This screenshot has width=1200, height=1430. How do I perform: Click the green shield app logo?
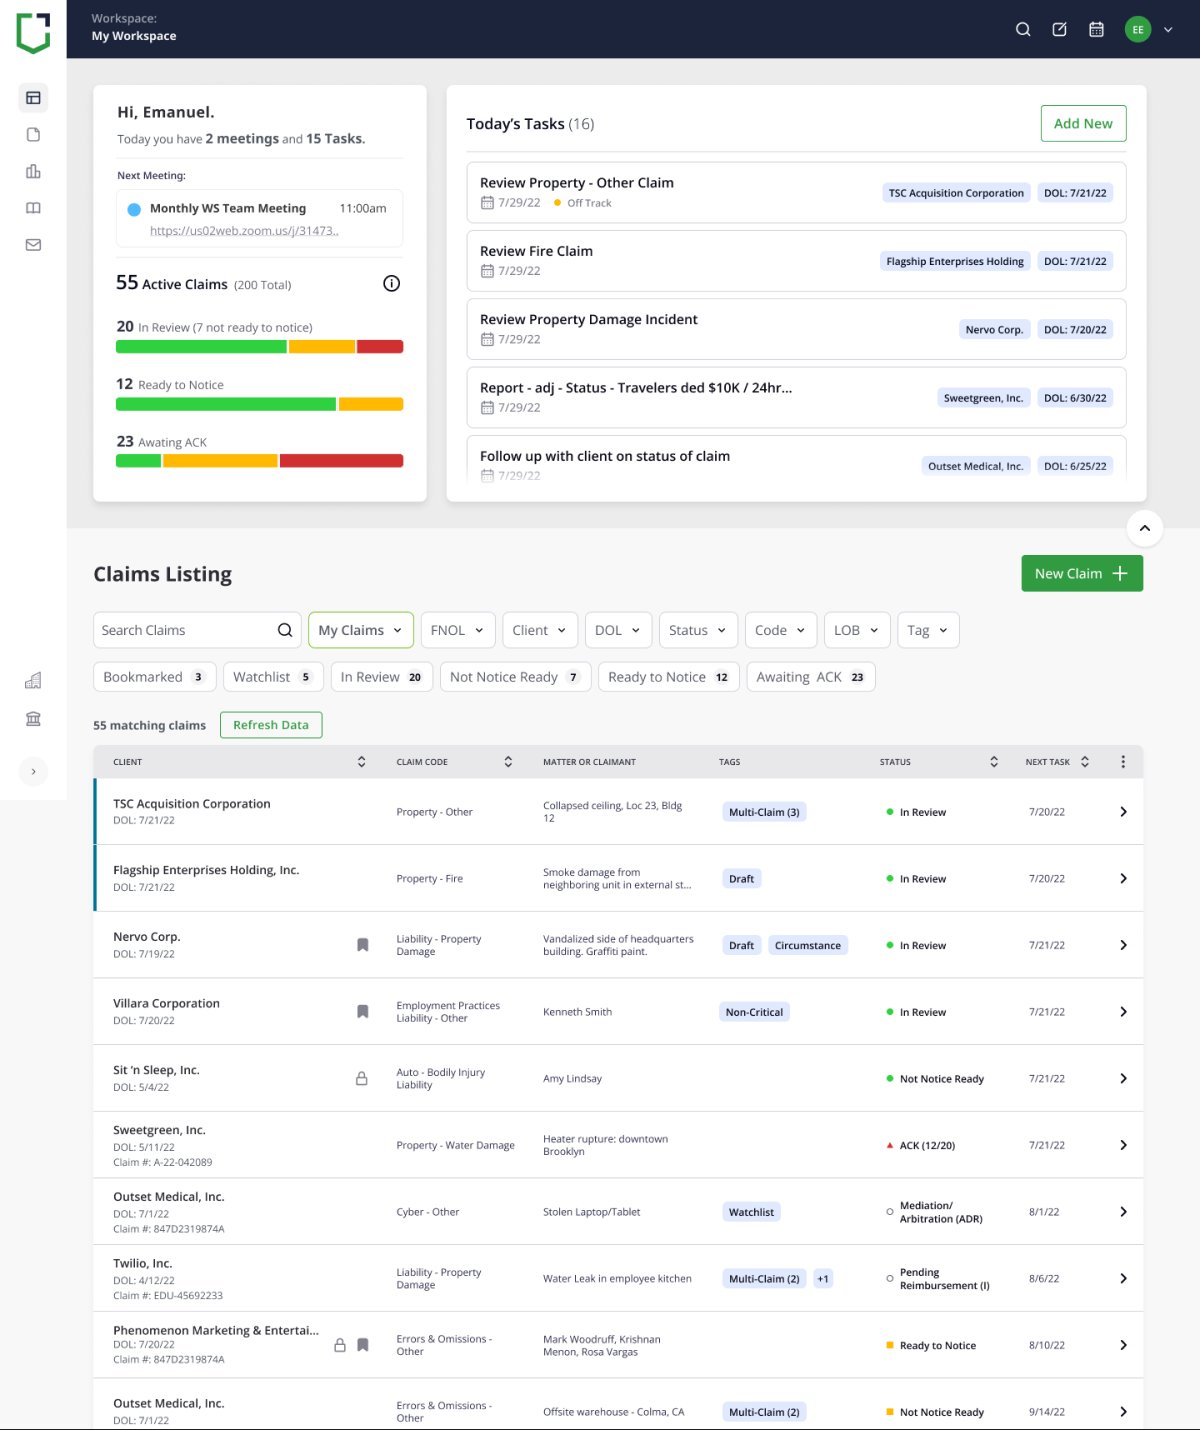click(33, 32)
